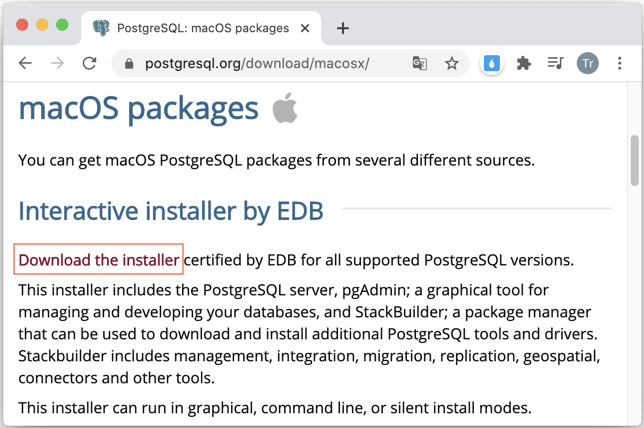Click the PostgreSQL elephant favicon
The width and height of the screenshot is (644, 428).
[x=101, y=28]
